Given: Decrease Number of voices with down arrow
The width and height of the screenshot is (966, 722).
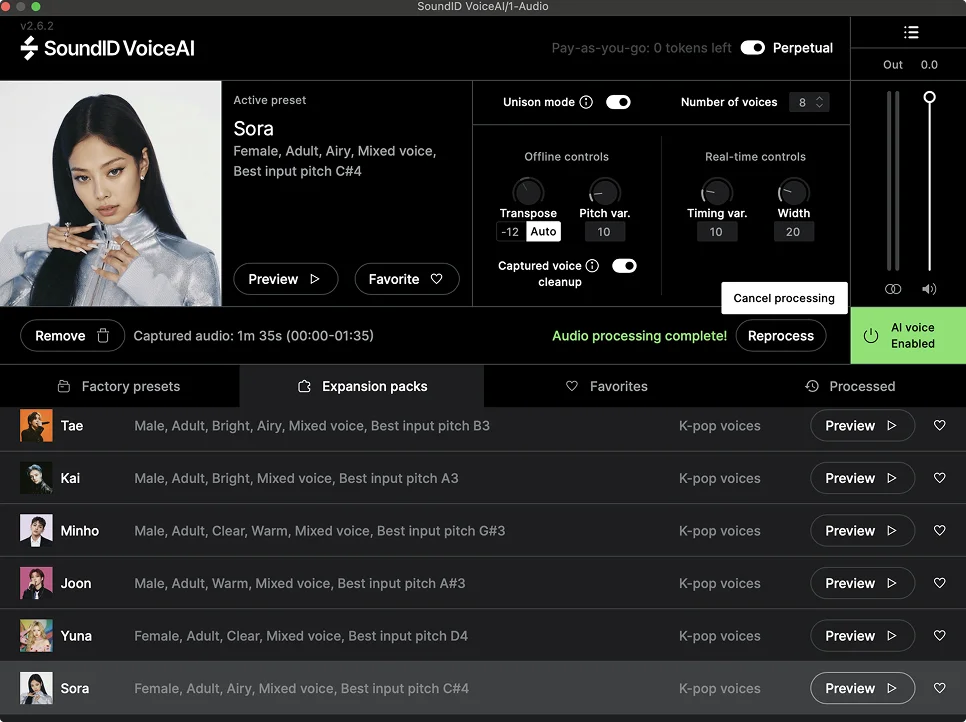Looking at the screenshot, I should point(819,107).
